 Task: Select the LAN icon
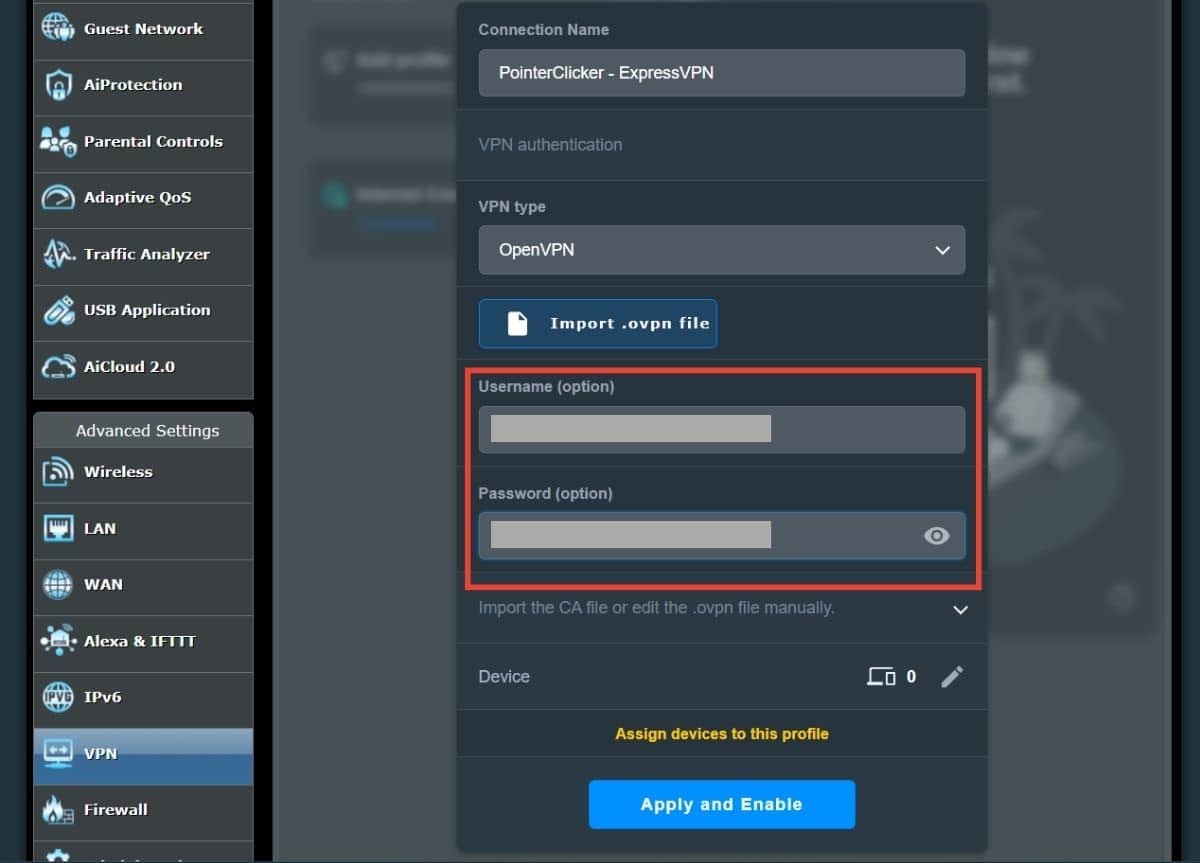(x=58, y=528)
